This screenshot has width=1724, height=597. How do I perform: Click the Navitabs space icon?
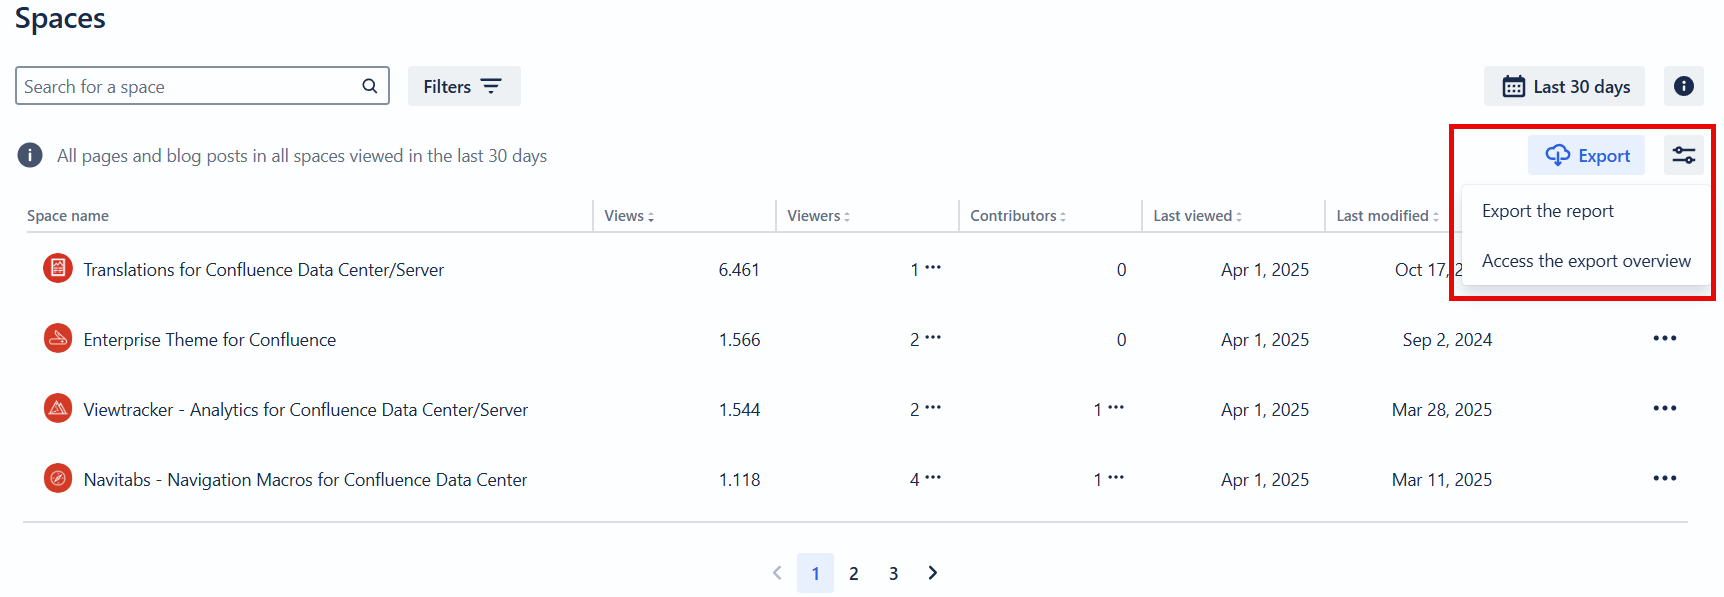coord(58,478)
